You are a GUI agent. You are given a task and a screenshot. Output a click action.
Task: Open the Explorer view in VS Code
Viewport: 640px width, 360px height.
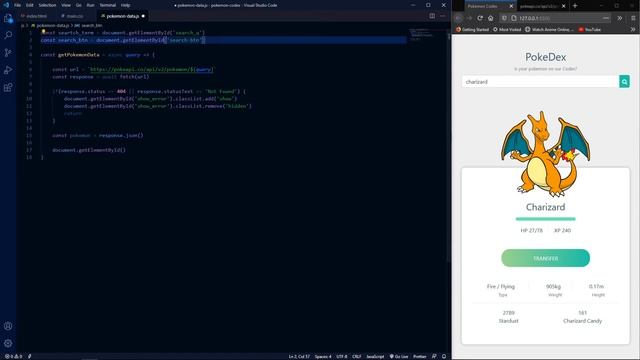[8, 18]
